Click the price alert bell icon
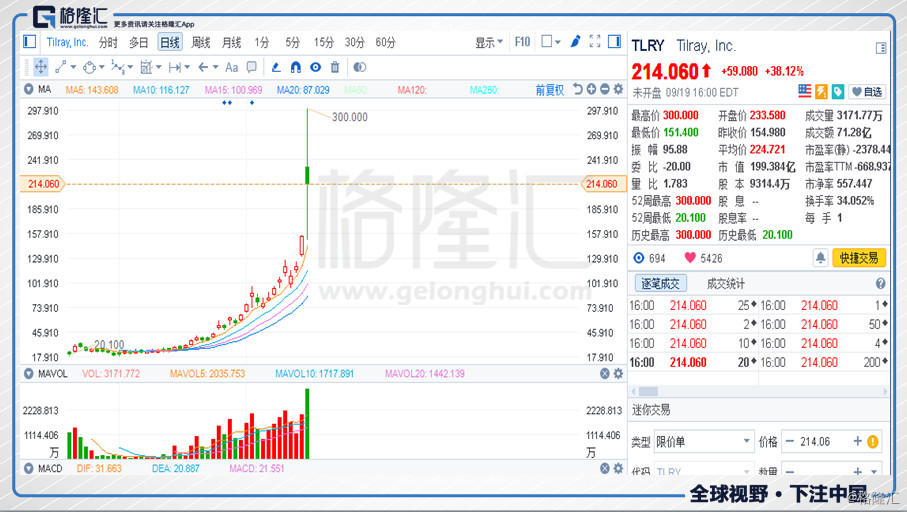907x512 pixels. point(820,258)
